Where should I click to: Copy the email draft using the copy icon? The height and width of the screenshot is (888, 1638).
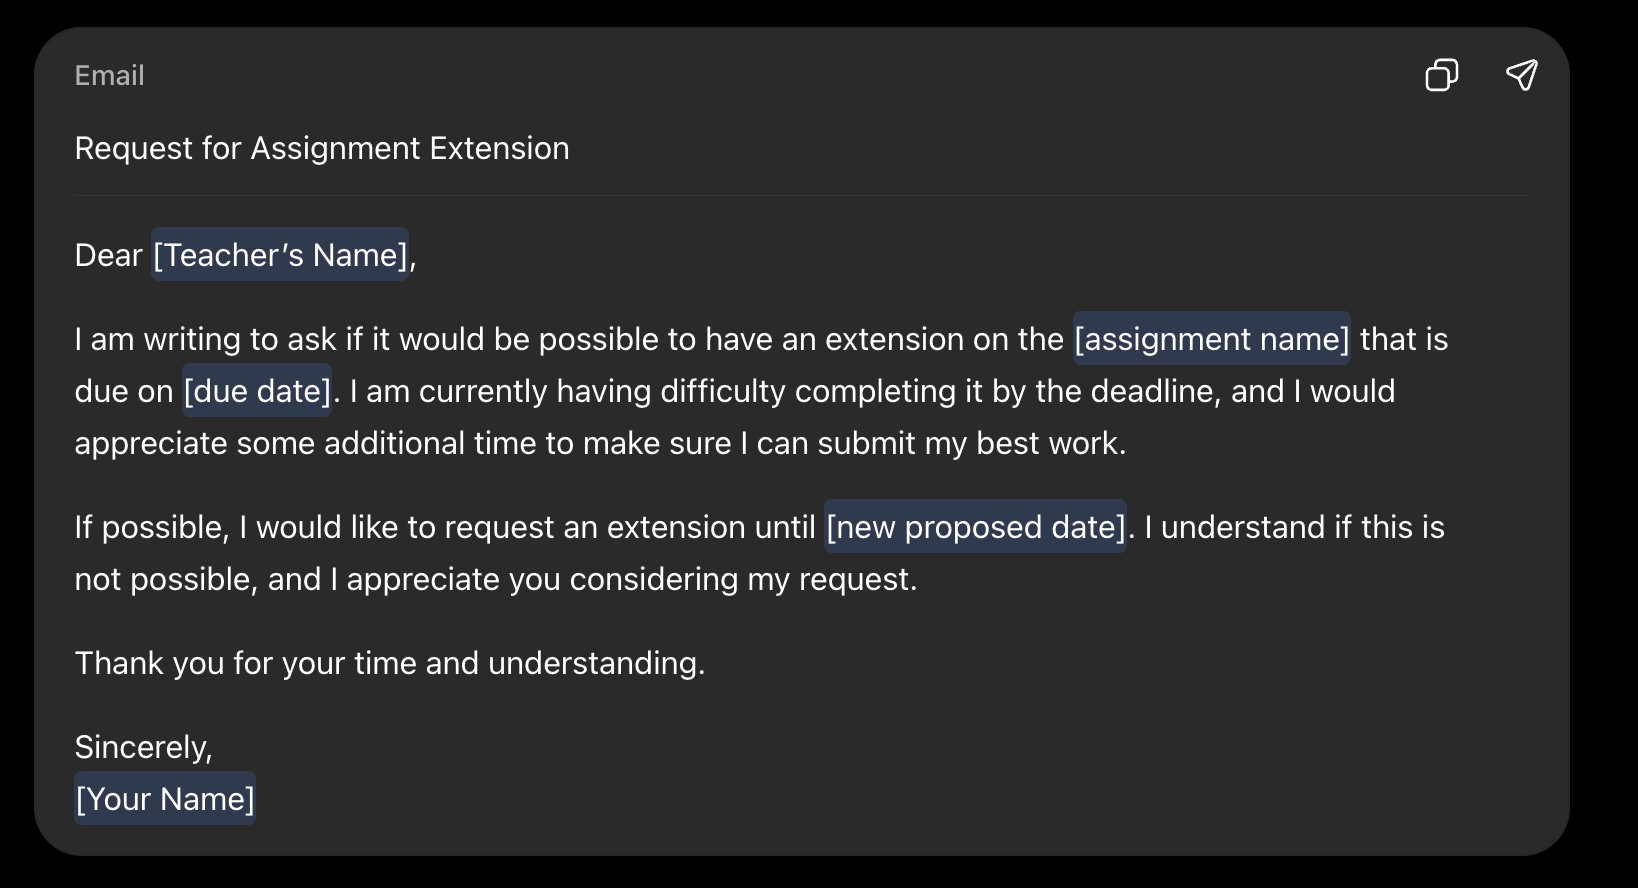pyautogui.click(x=1441, y=75)
